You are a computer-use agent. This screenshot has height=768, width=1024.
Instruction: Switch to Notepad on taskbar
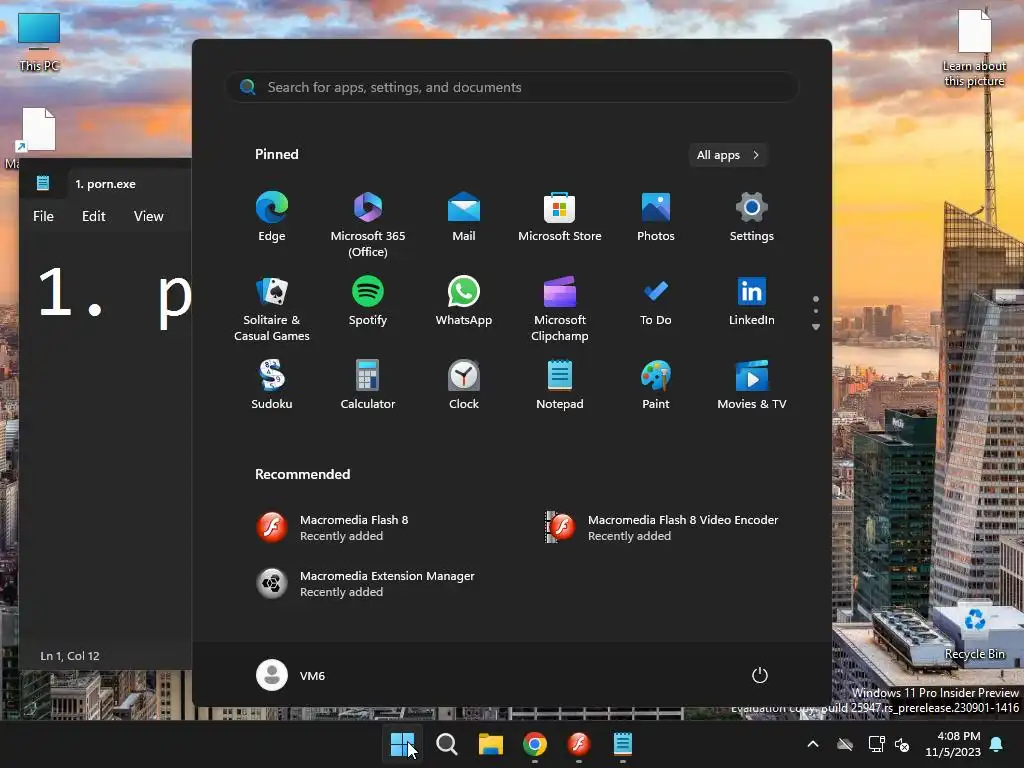coord(622,744)
